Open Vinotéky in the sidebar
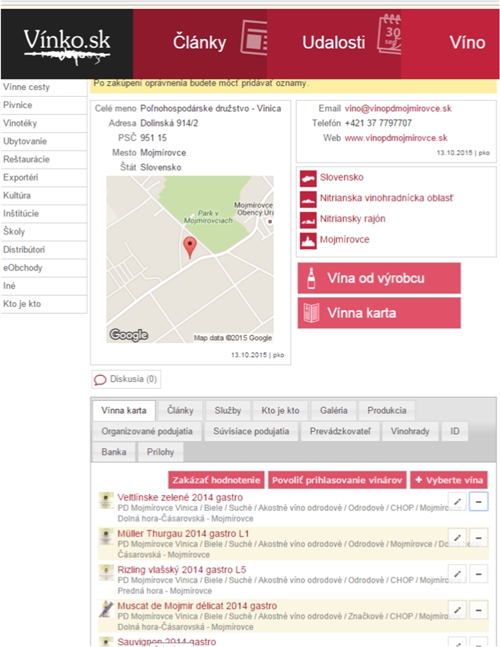 [x=44, y=123]
